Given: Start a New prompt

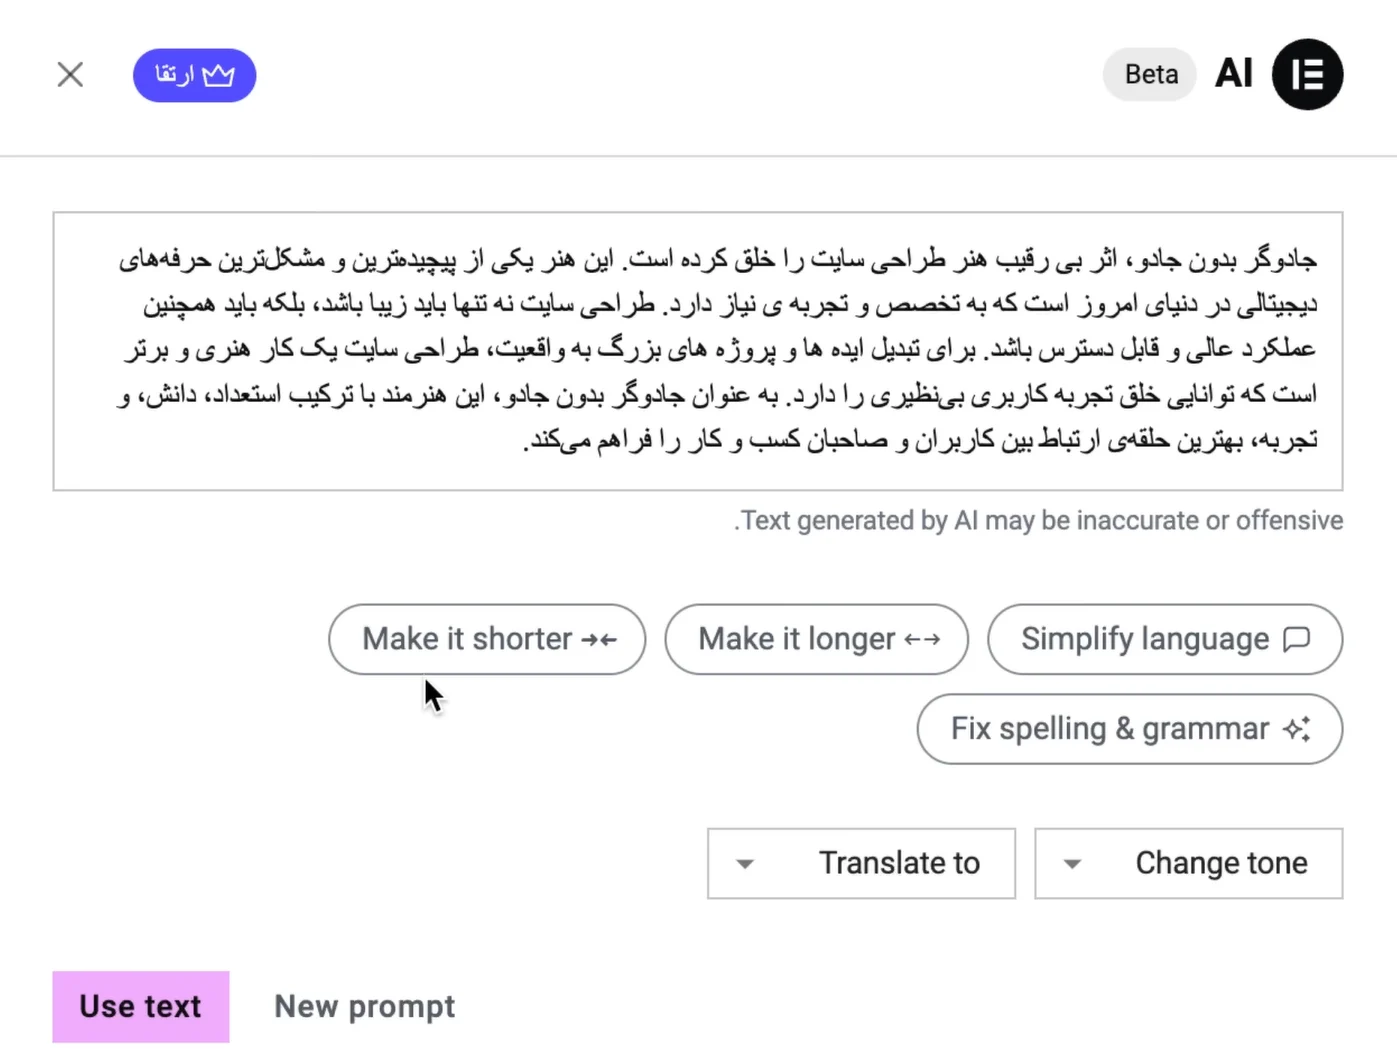Looking at the screenshot, I should pyautogui.click(x=364, y=1007).
